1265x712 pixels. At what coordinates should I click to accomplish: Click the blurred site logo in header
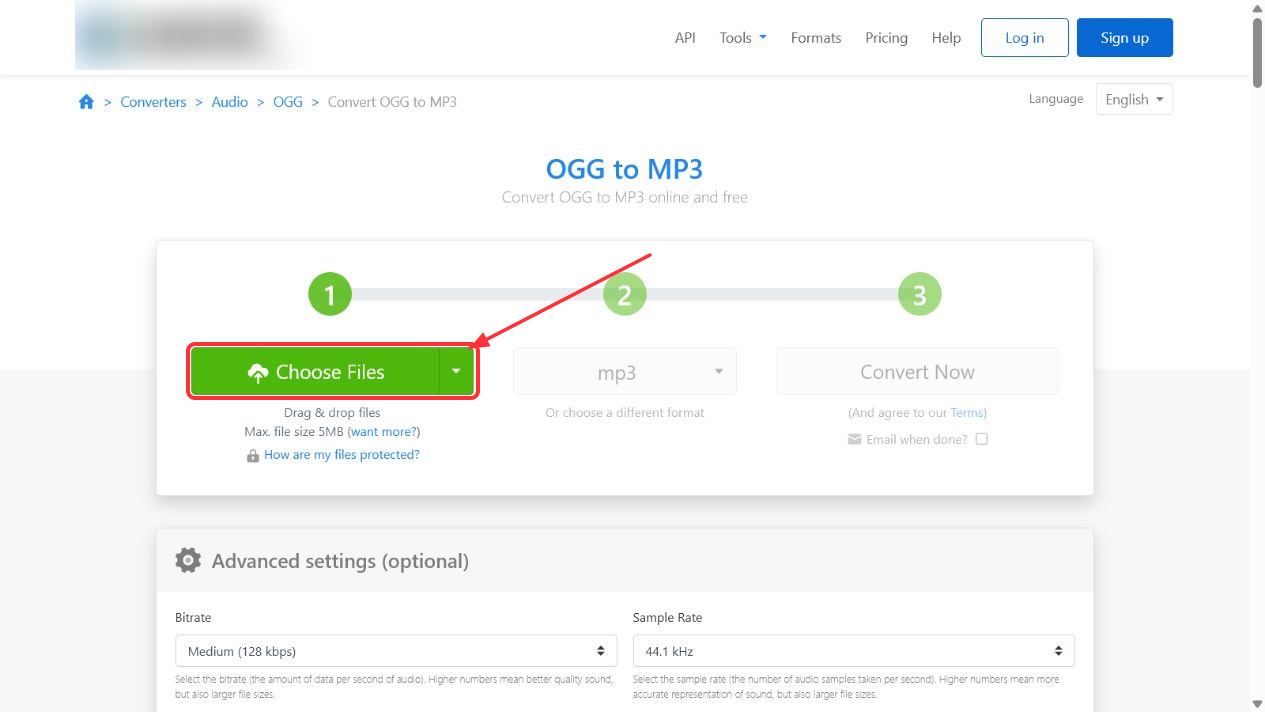190,36
